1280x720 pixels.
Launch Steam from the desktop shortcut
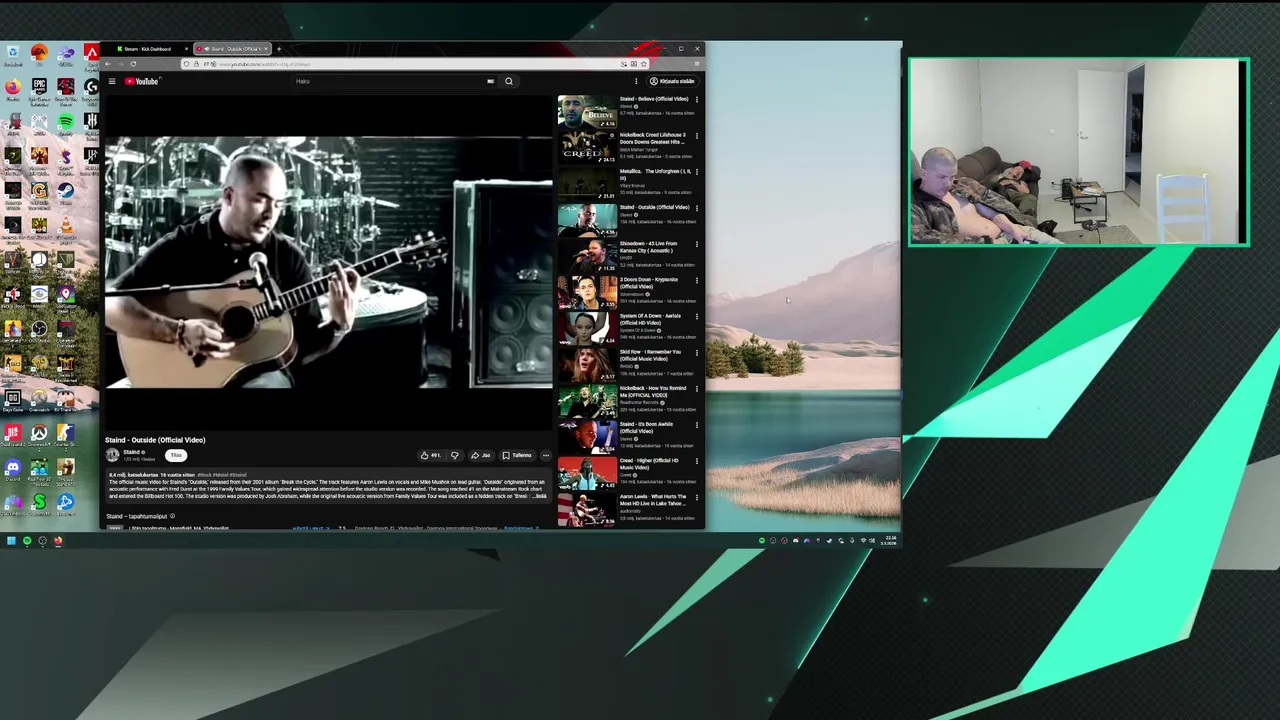click(66, 193)
